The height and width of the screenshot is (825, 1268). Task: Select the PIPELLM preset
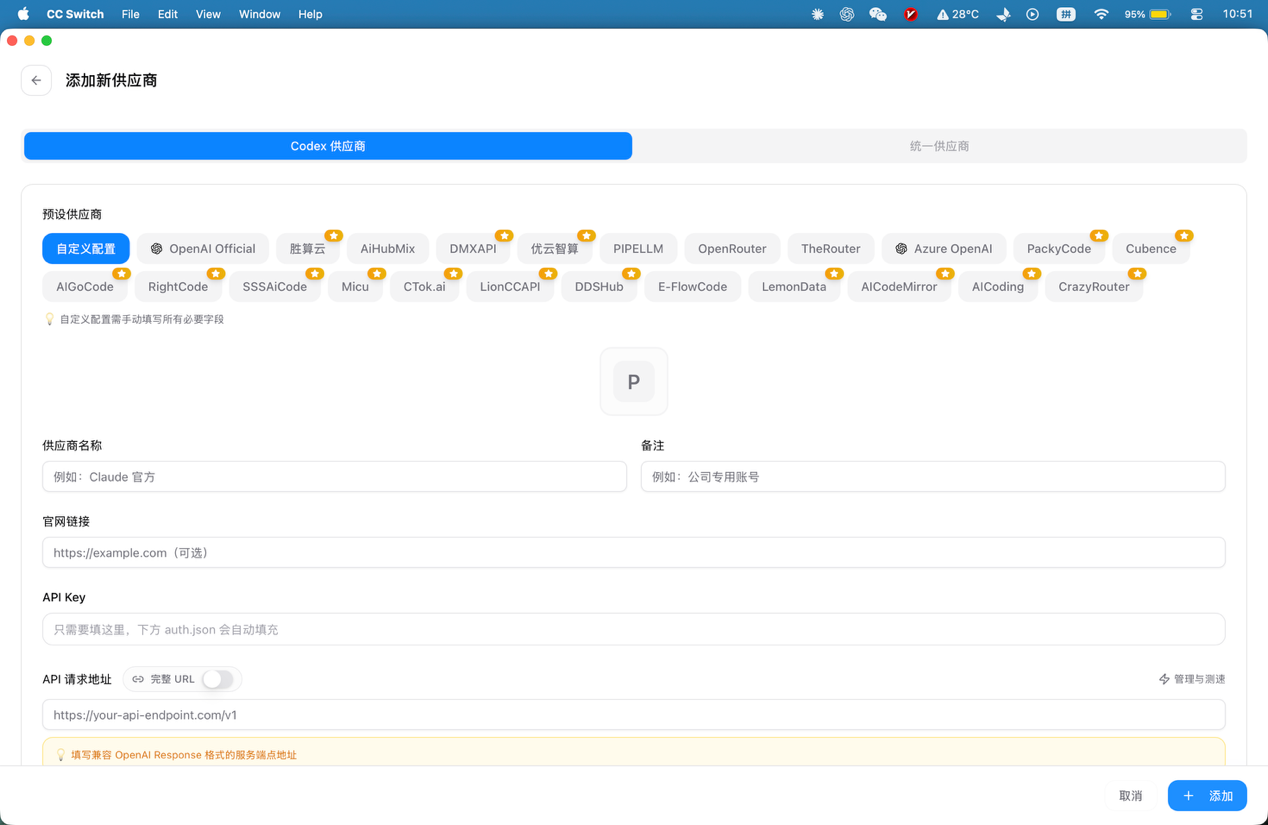point(638,249)
